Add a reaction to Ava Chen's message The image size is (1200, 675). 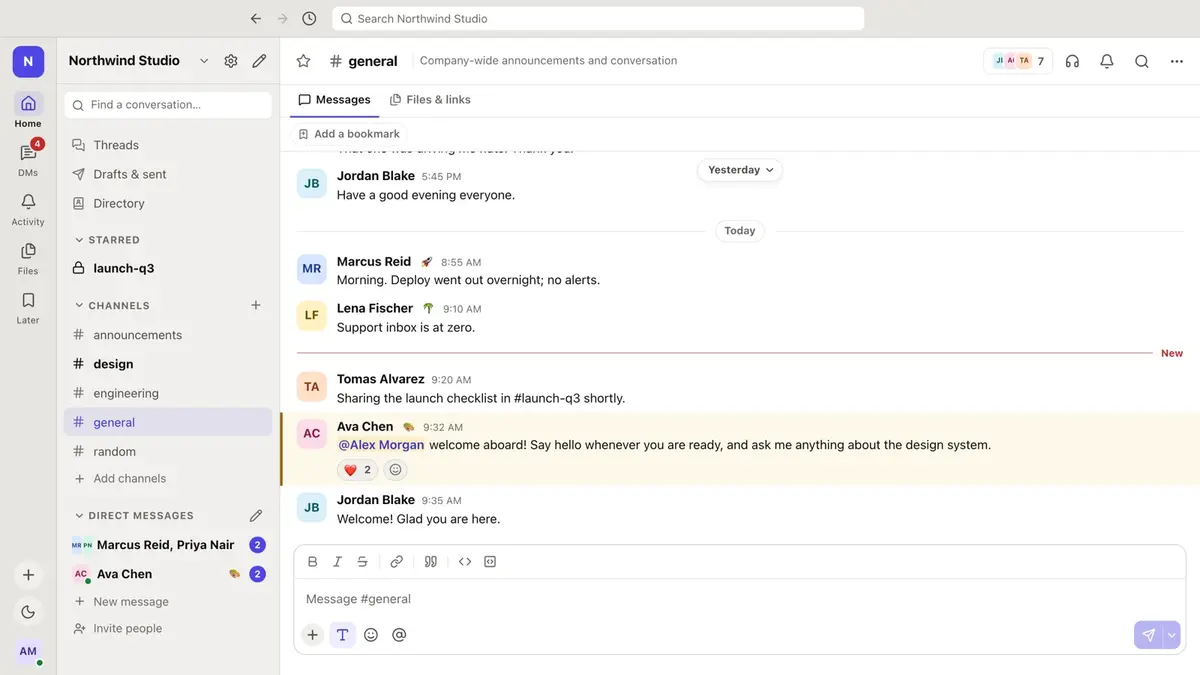pyautogui.click(x=395, y=470)
